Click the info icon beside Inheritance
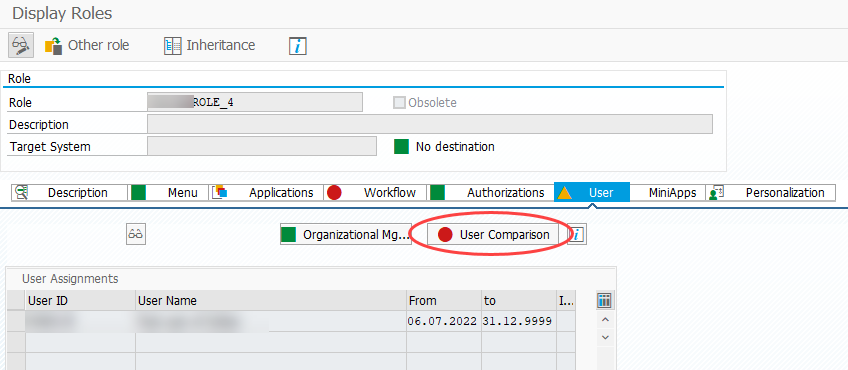848x370 pixels. (x=298, y=46)
